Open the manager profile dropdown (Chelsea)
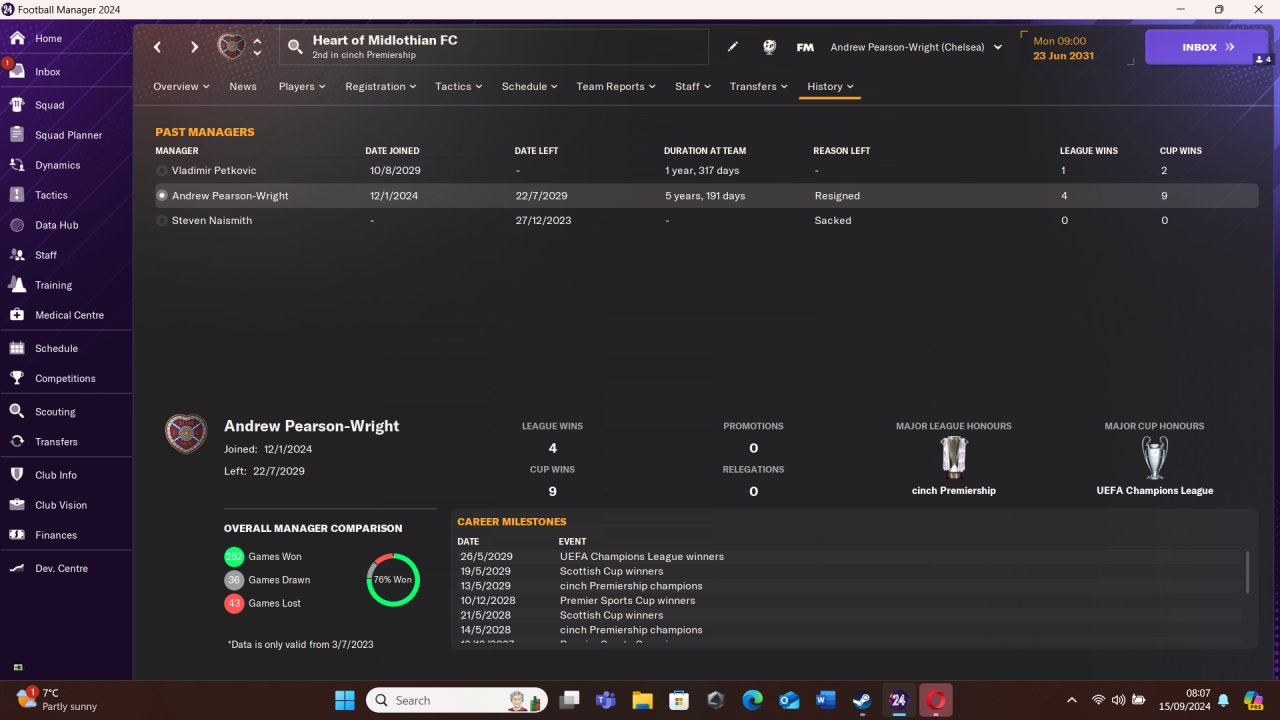The width and height of the screenshot is (1280, 720). [x=916, y=47]
